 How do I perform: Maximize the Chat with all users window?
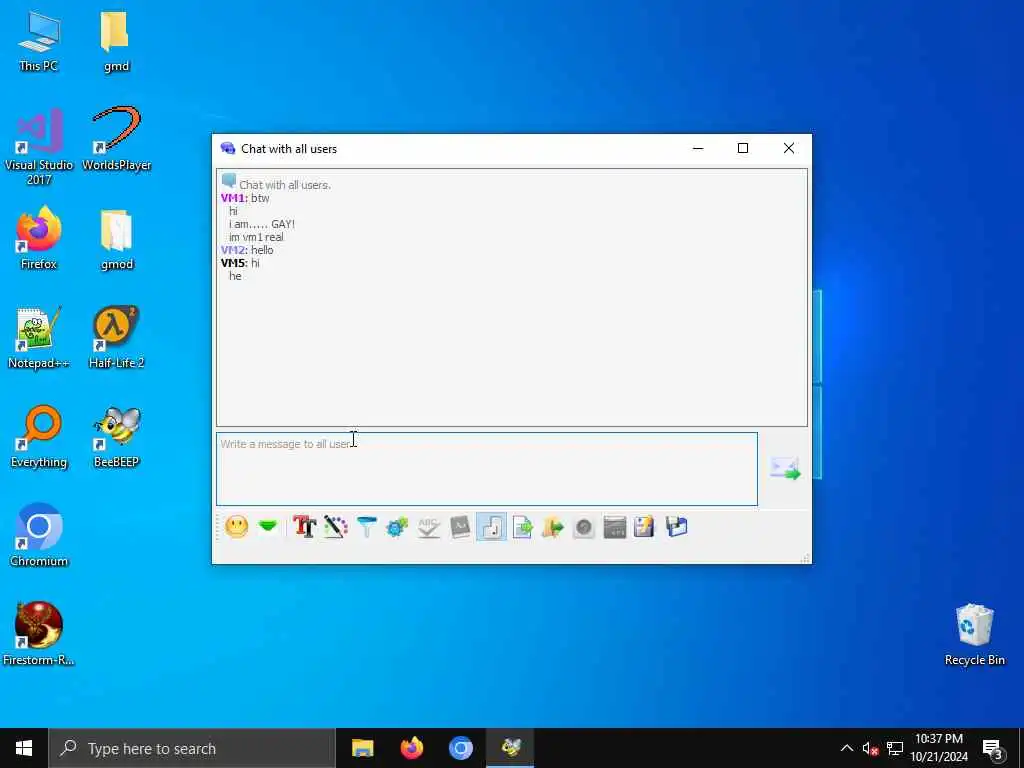point(743,148)
